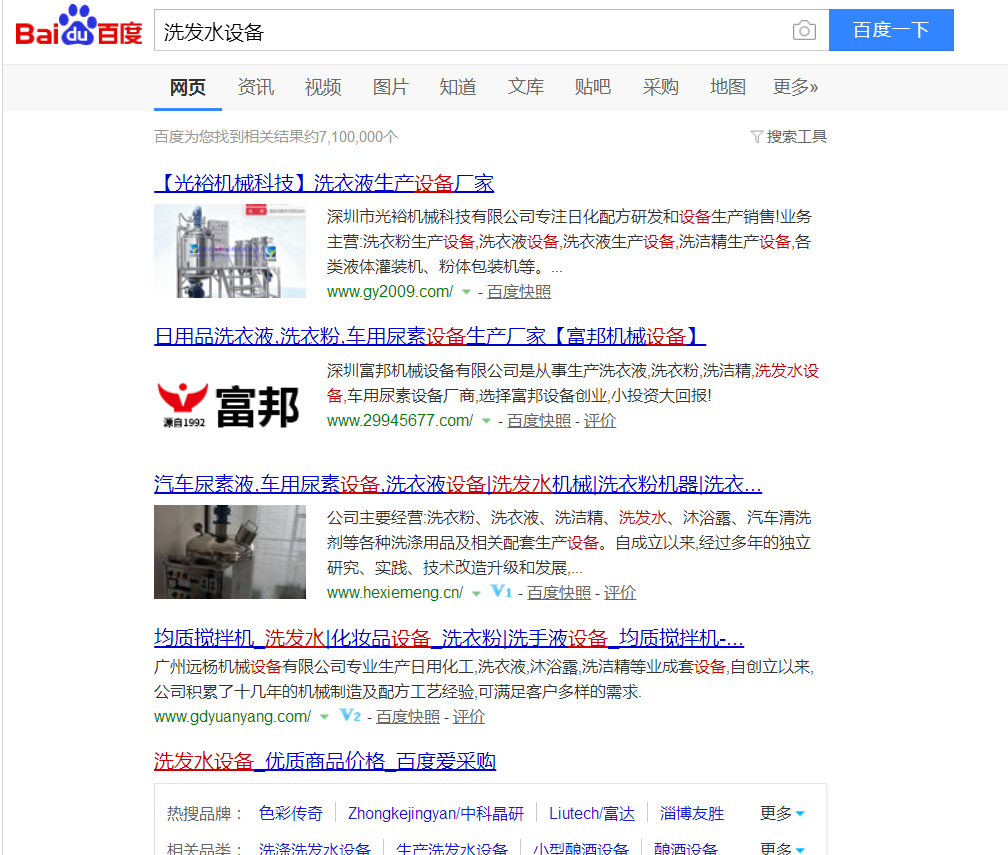Viewport: 1008px width, 855px height.
Task: Open camera image search icon
Action: tap(804, 30)
